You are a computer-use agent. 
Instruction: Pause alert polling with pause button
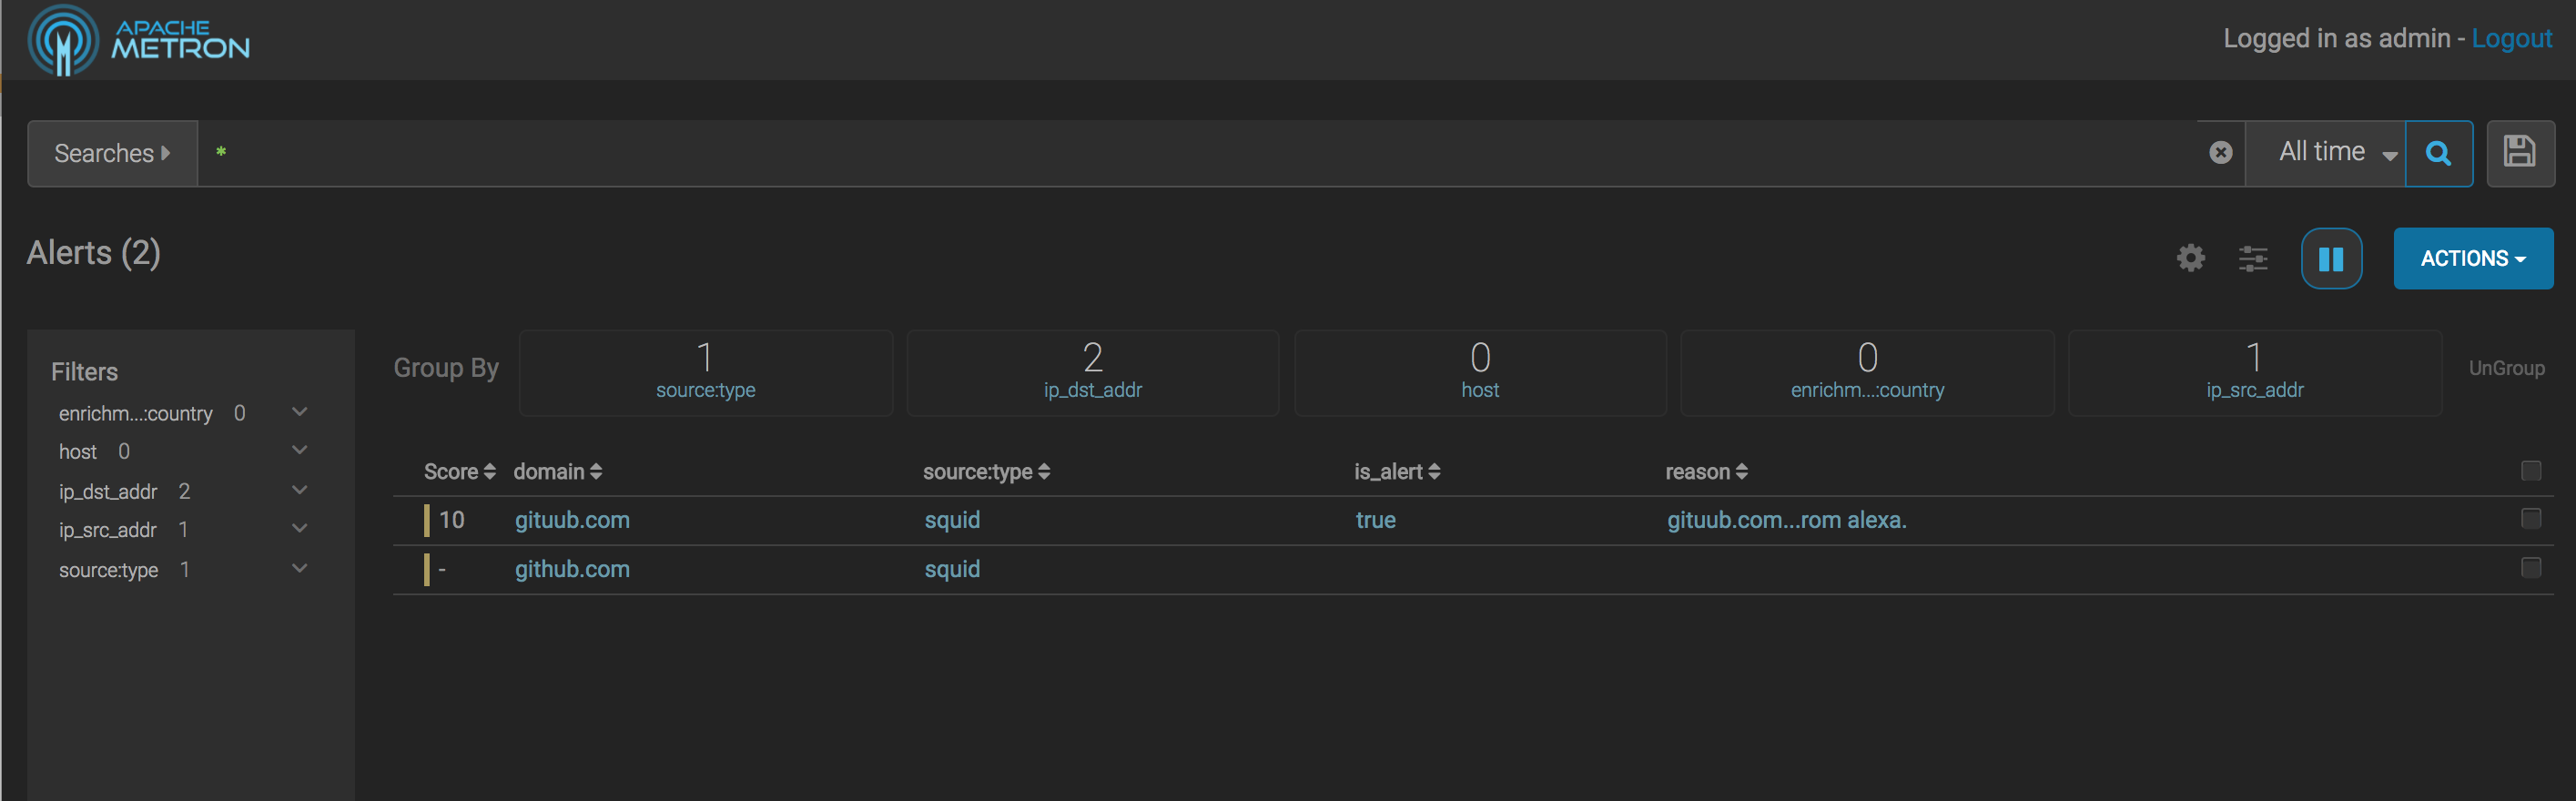[x=2330, y=258]
